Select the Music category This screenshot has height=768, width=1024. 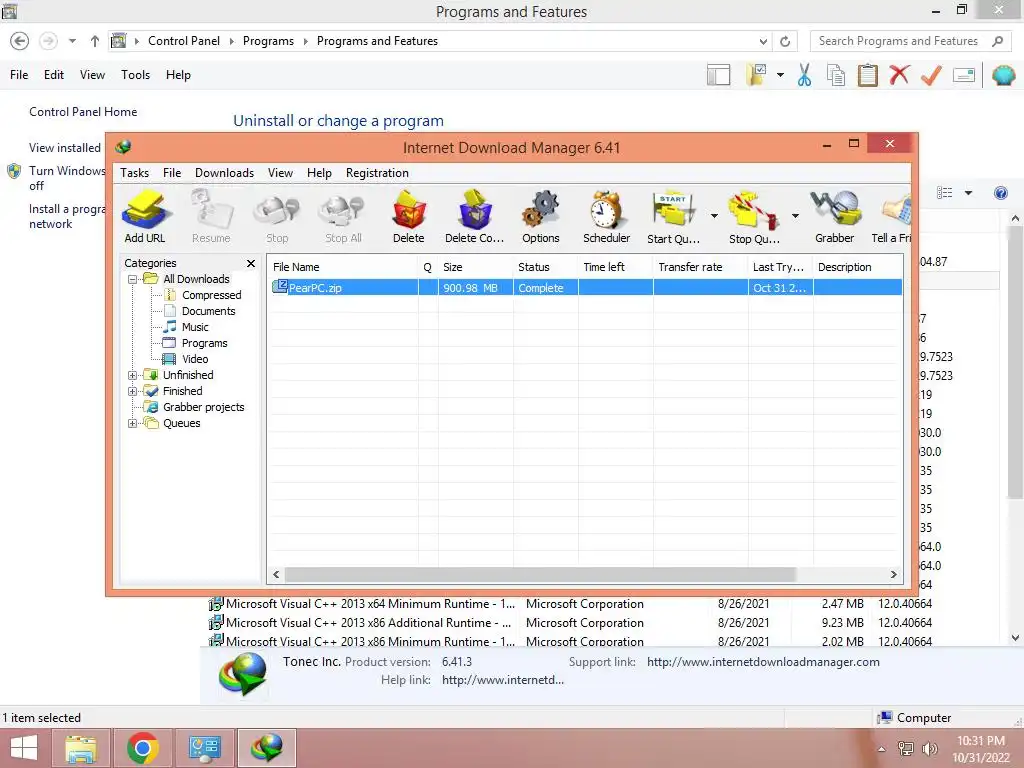point(195,327)
